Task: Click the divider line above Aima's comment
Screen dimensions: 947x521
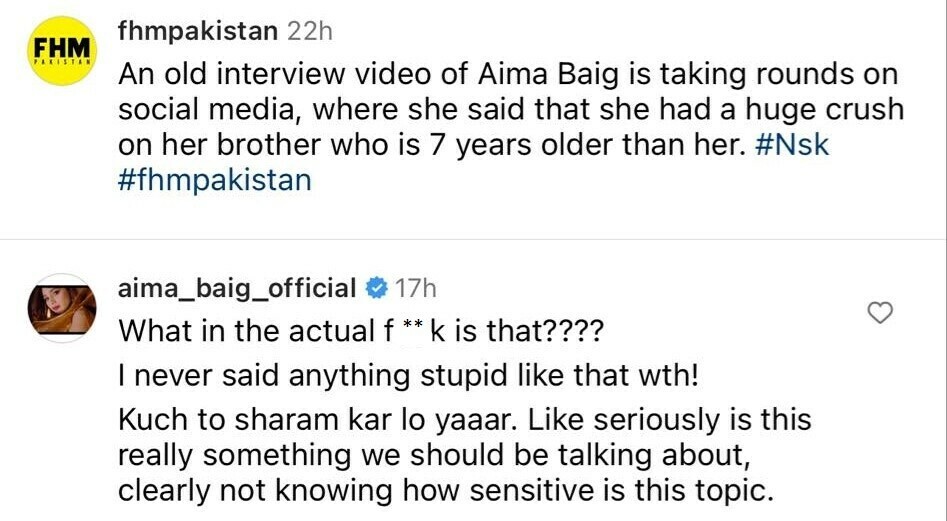Action: pos(473,240)
